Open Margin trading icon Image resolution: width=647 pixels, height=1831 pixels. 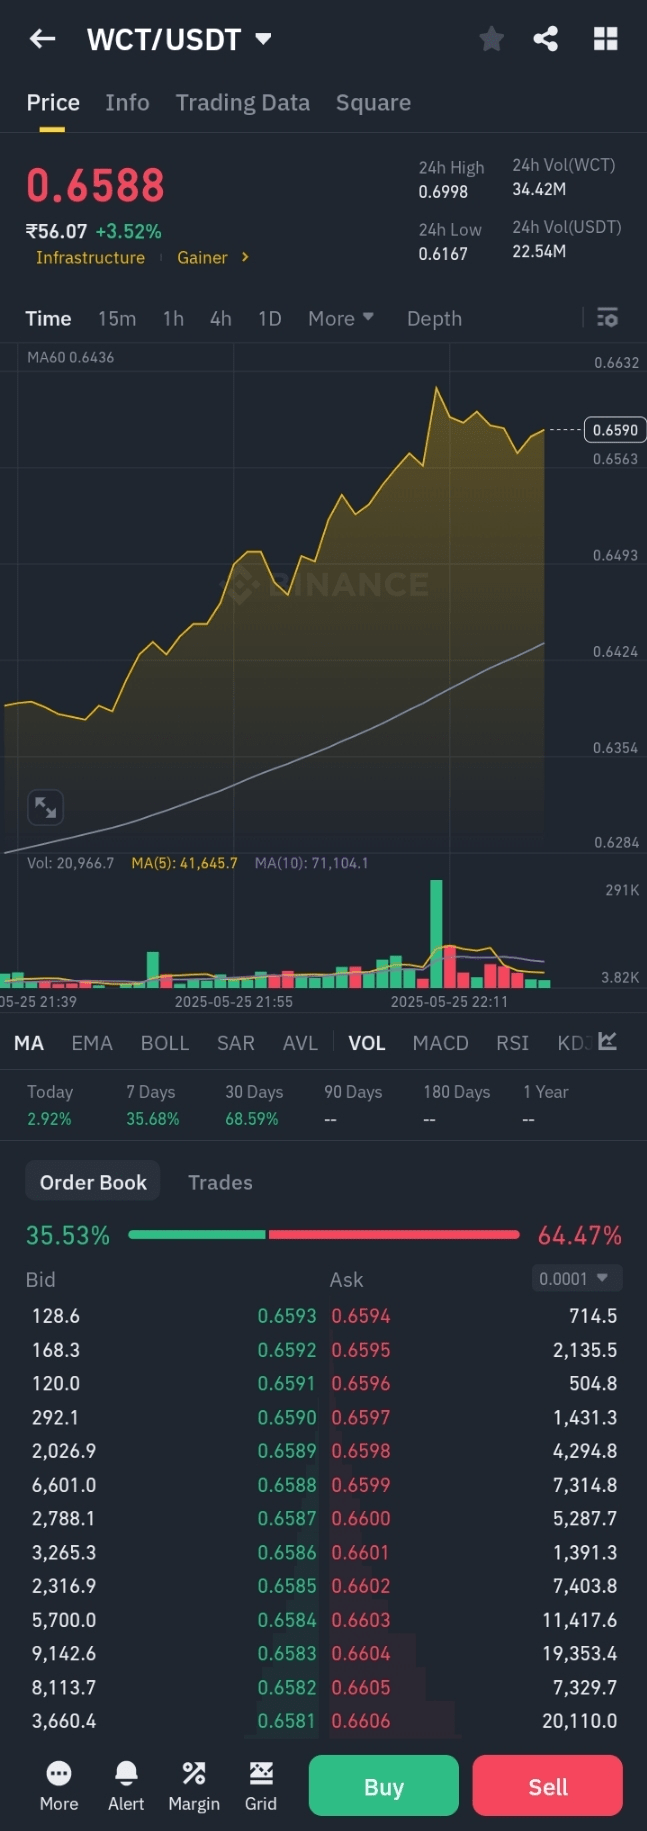point(194,1785)
